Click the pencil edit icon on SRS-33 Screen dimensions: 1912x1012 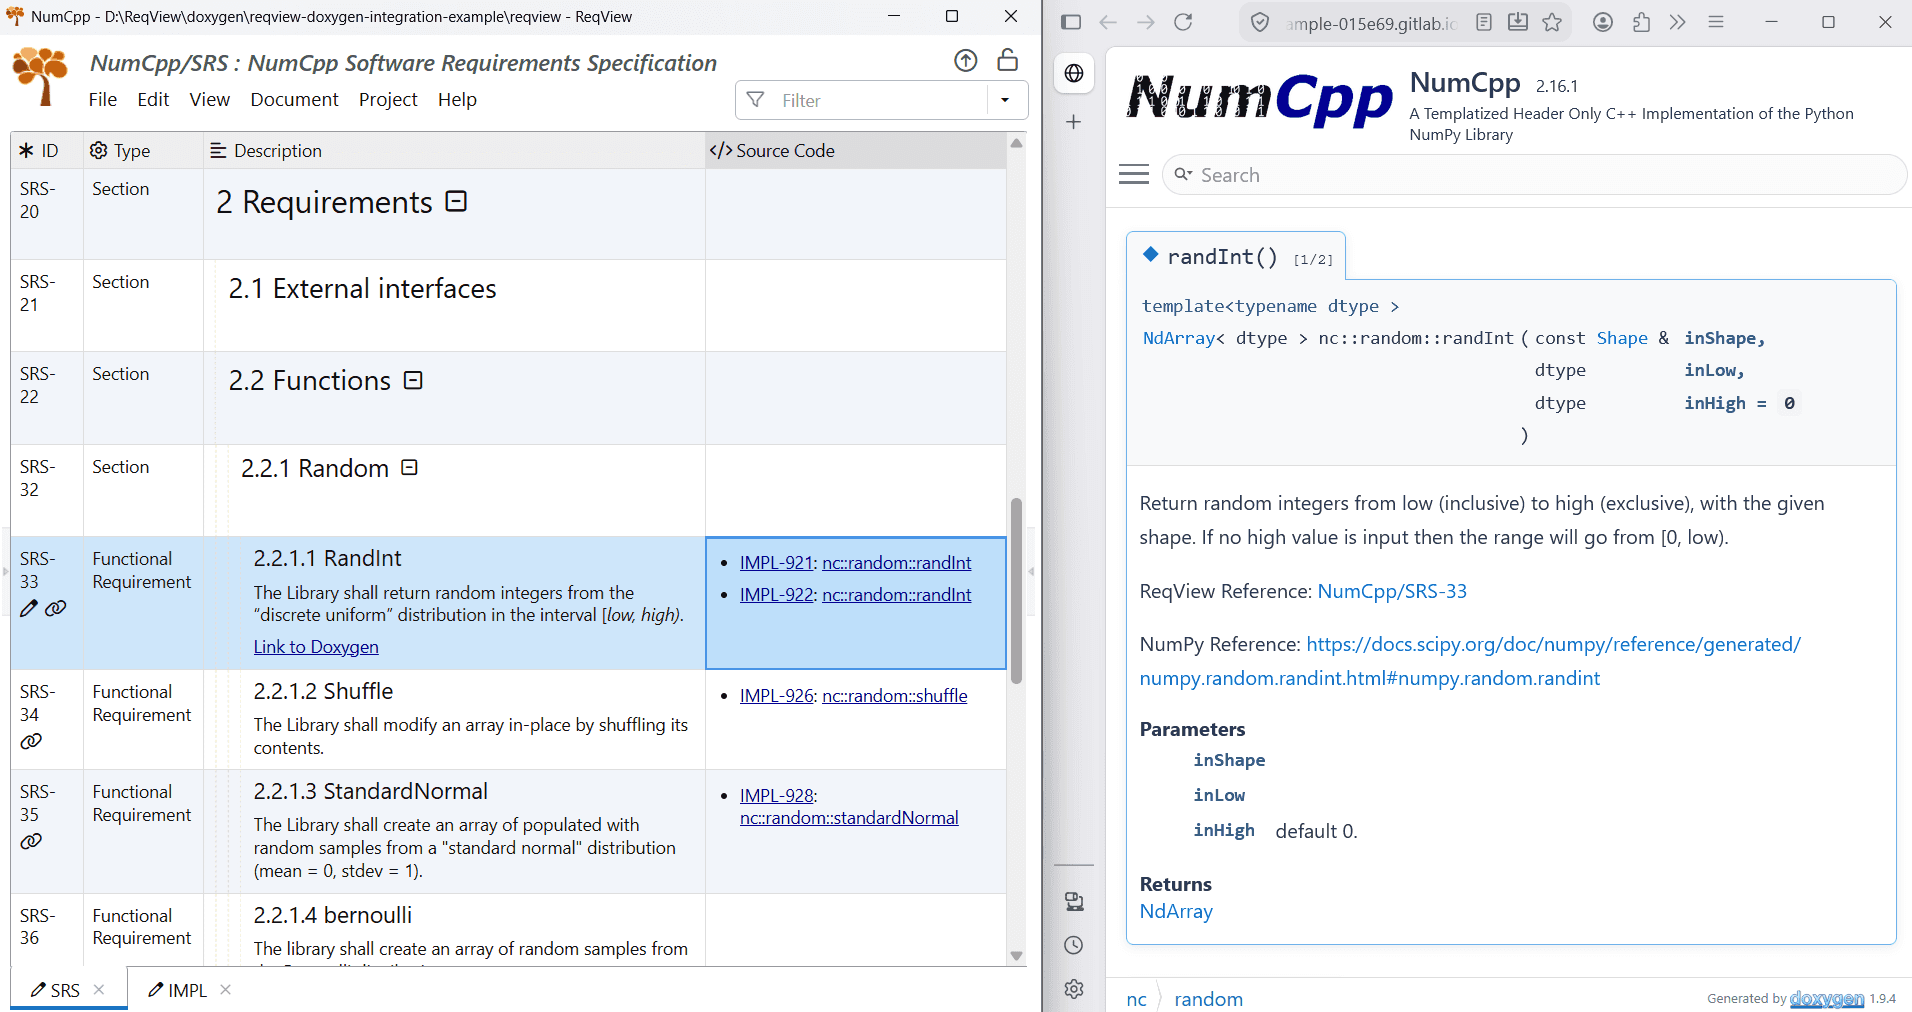tap(29, 608)
